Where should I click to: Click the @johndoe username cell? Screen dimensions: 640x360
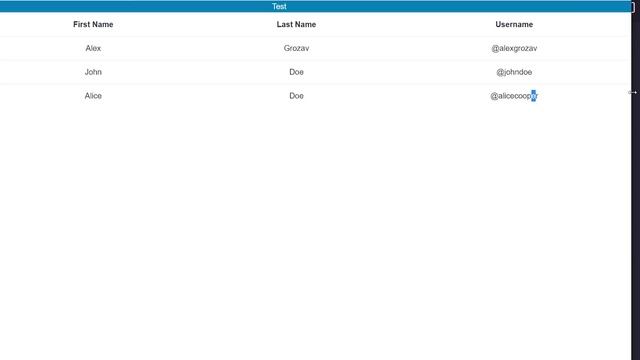coord(514,72)
